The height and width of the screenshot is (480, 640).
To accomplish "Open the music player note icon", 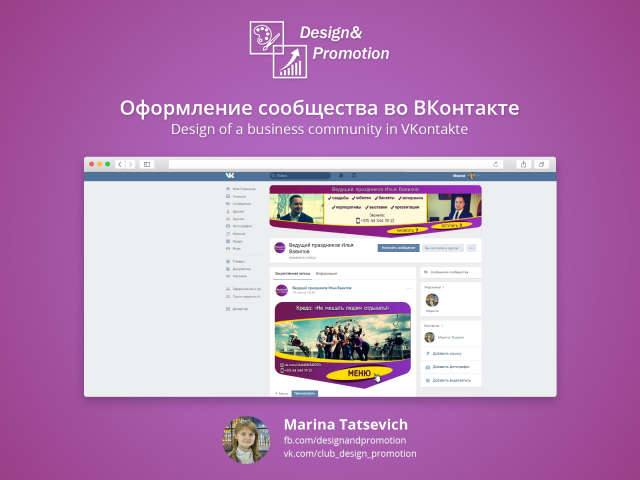I will pyautogui.click(x=354, y=176).
